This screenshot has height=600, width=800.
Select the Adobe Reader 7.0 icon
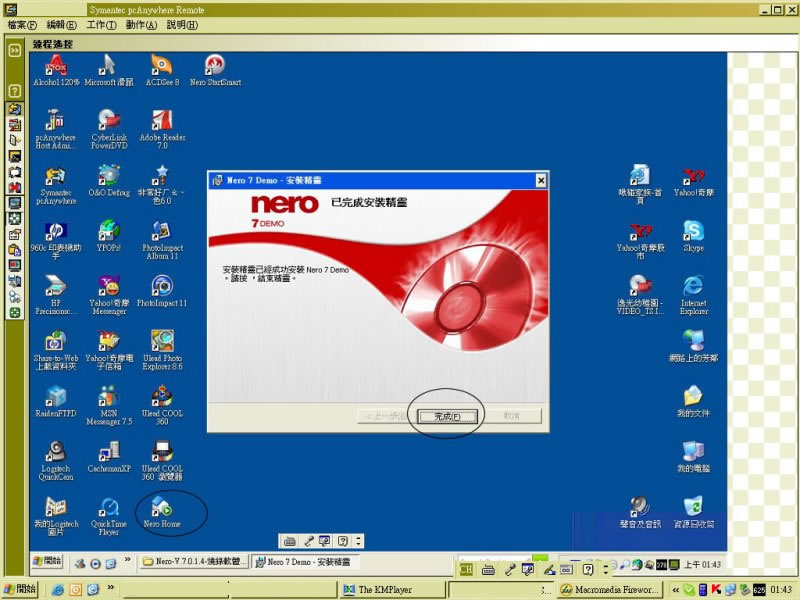point(162,129)
